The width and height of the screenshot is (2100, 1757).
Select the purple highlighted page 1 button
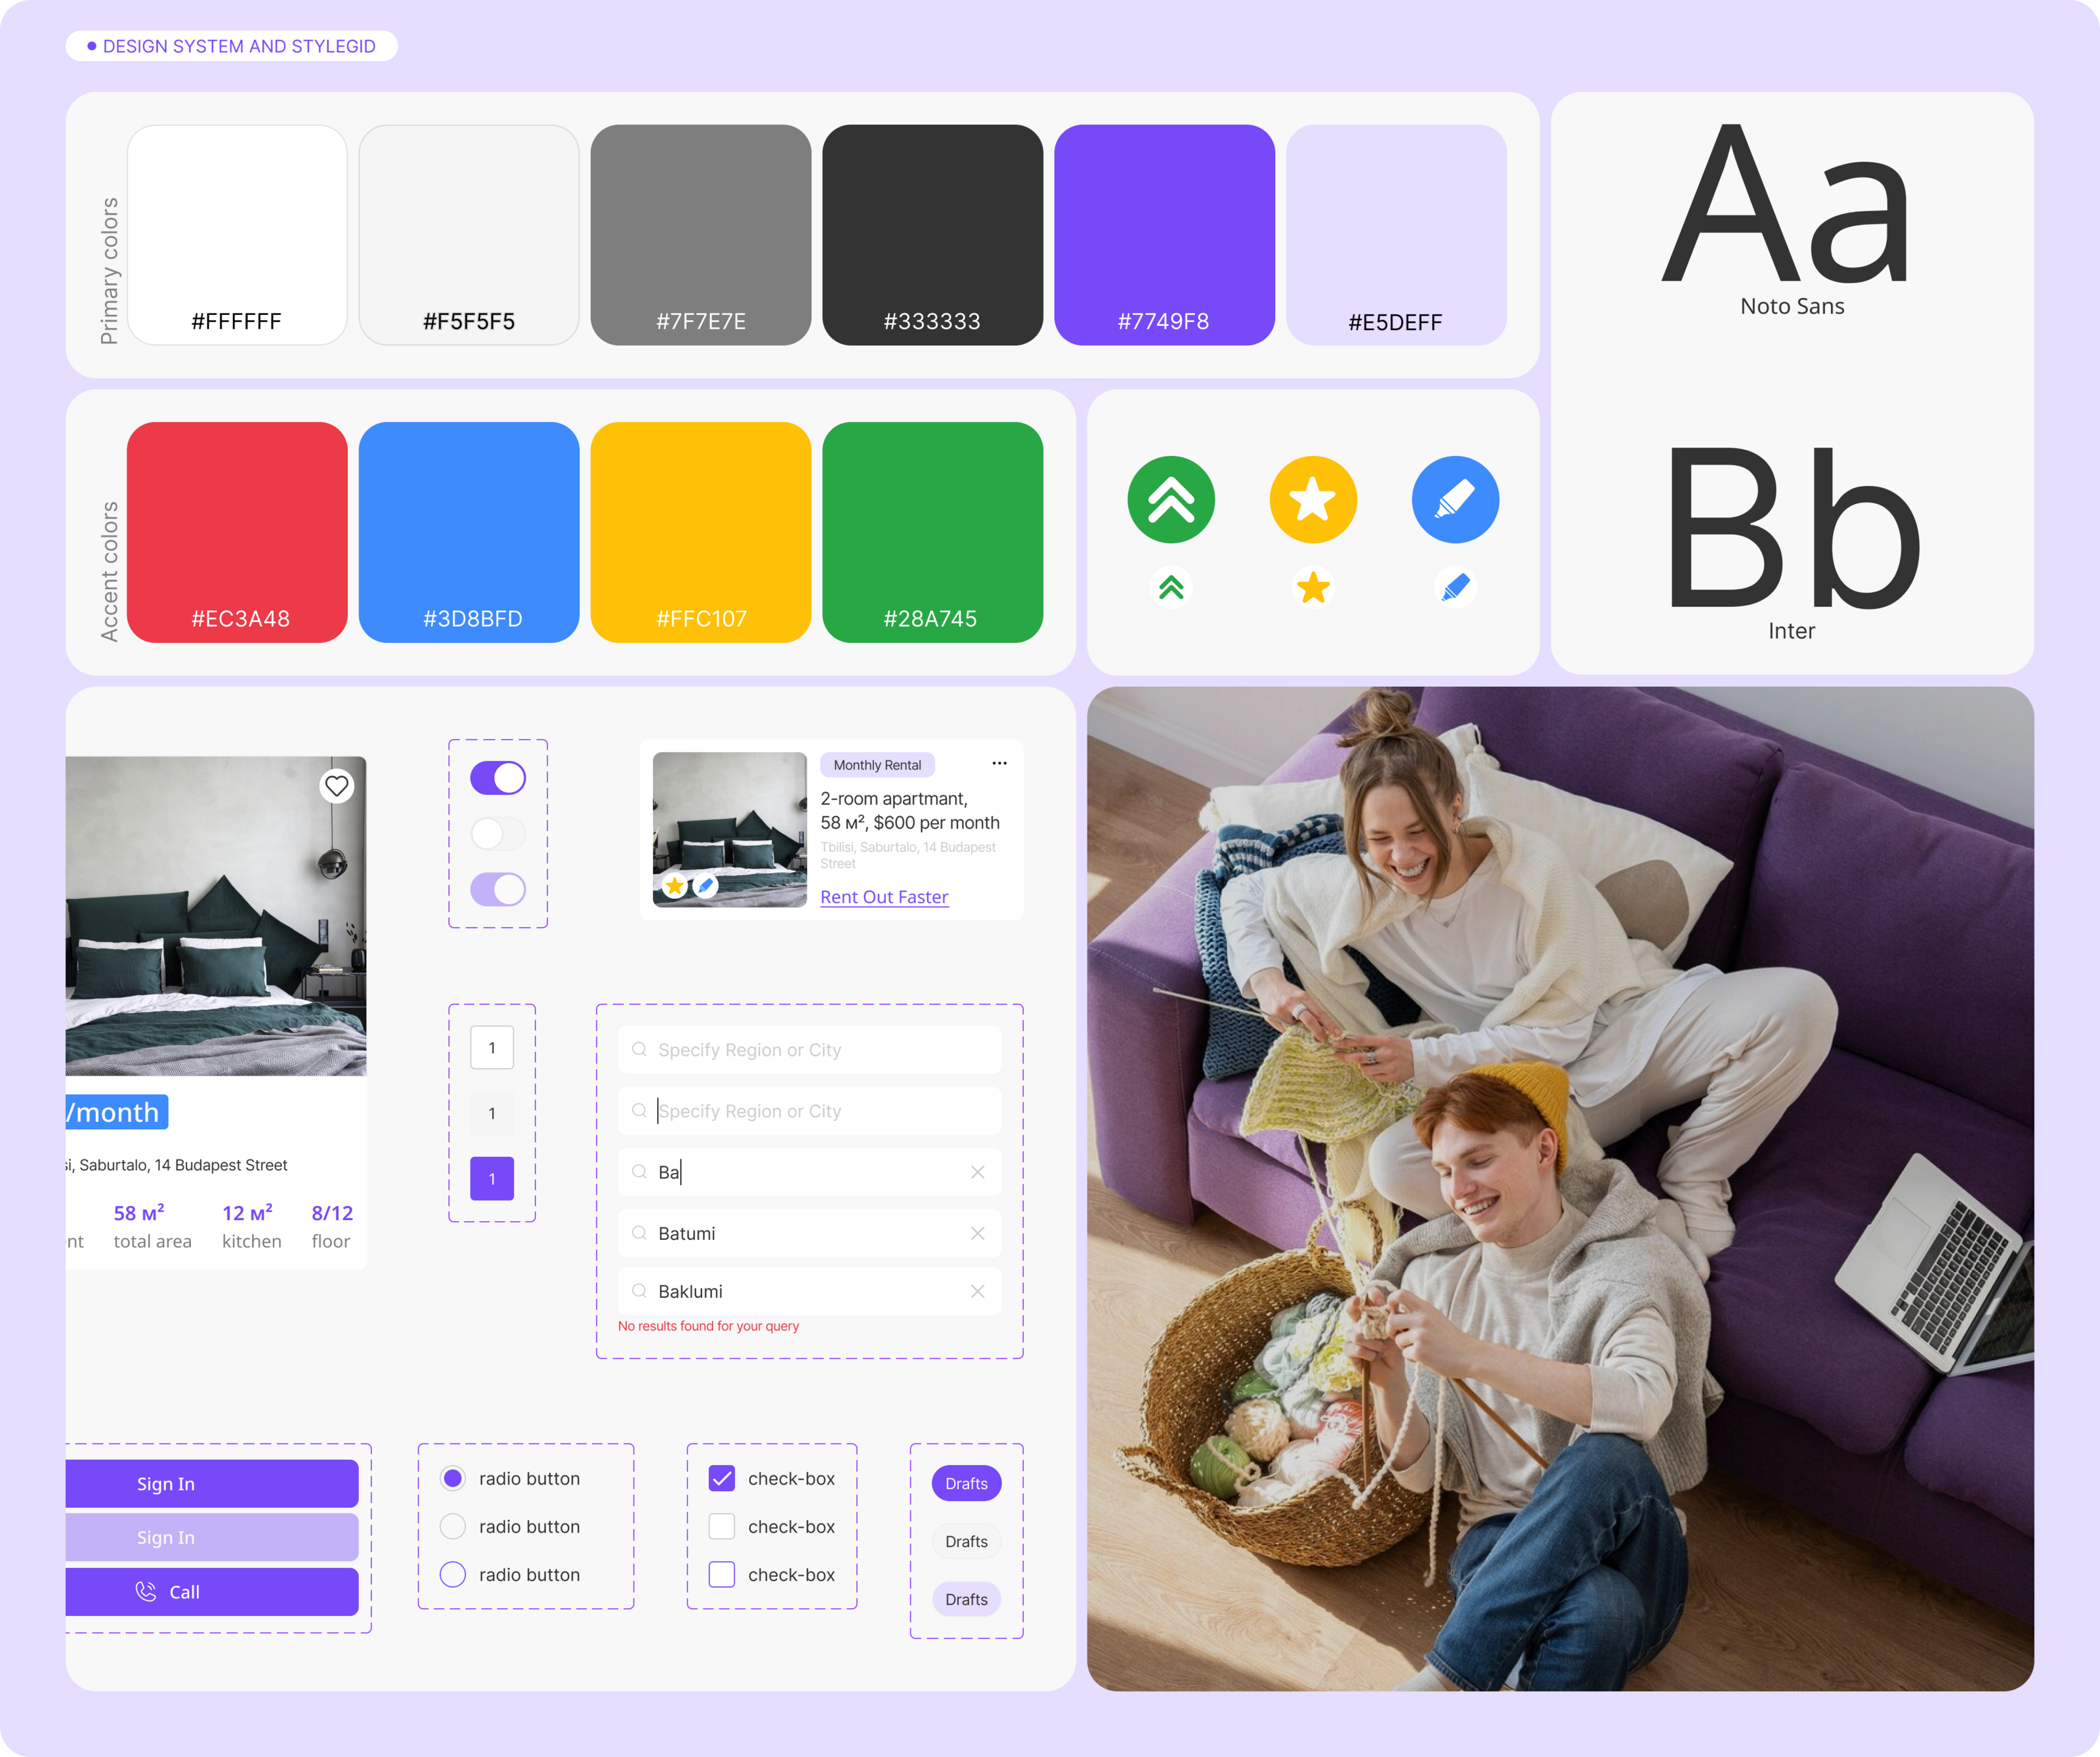[492, 1178]
